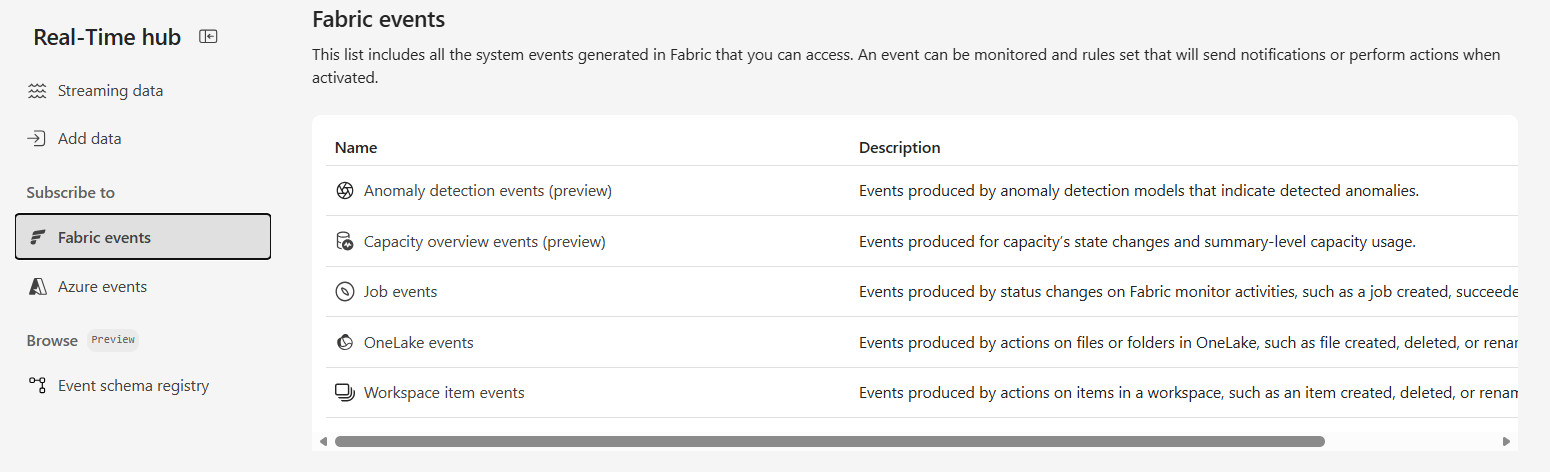
Task: Open Anomaly detection events (preview) link
Action: click(487, 191)
